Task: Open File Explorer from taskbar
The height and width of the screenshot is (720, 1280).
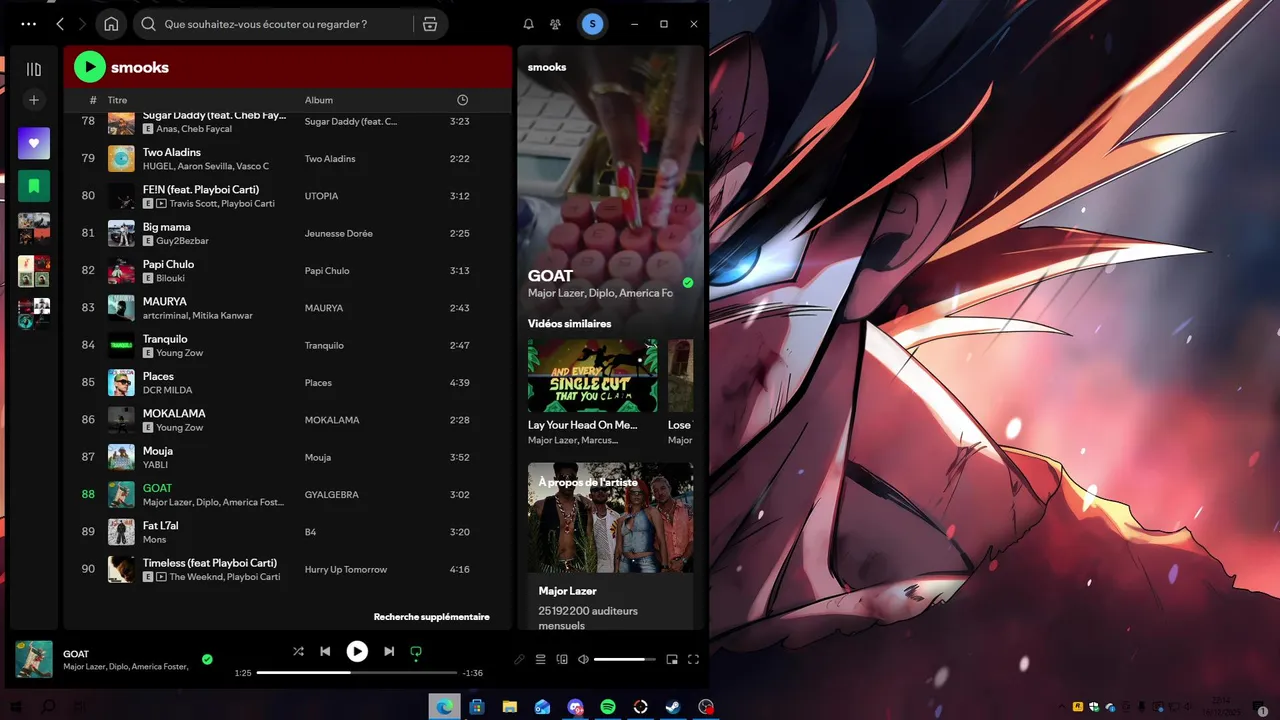Action: coord(510,706)
